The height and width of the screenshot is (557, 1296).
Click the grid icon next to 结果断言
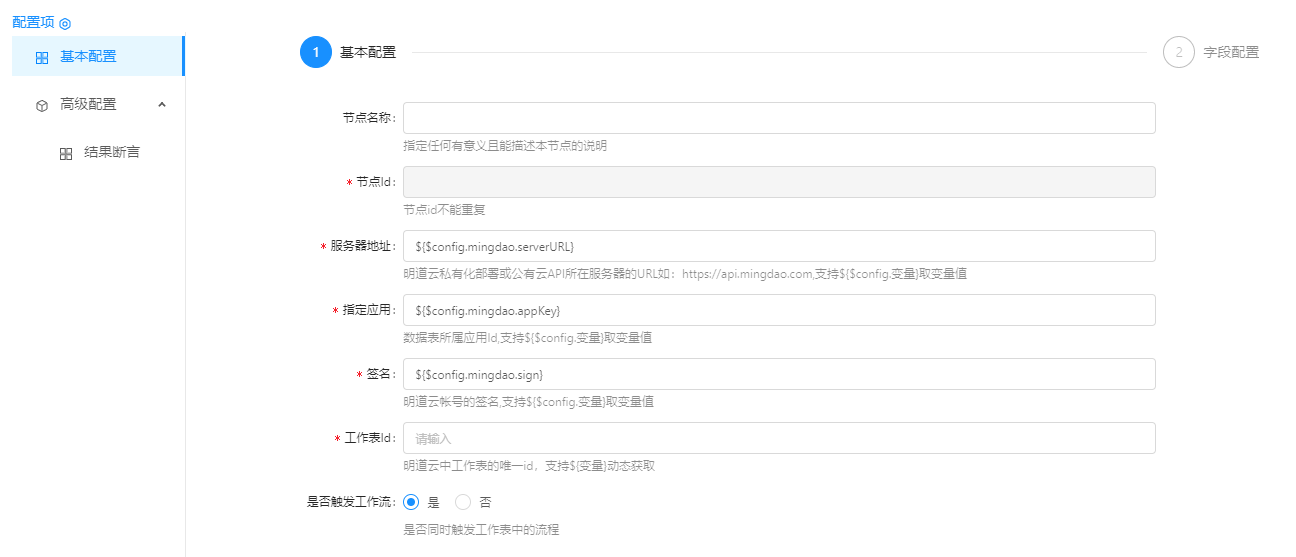click(x=66, y=153)
